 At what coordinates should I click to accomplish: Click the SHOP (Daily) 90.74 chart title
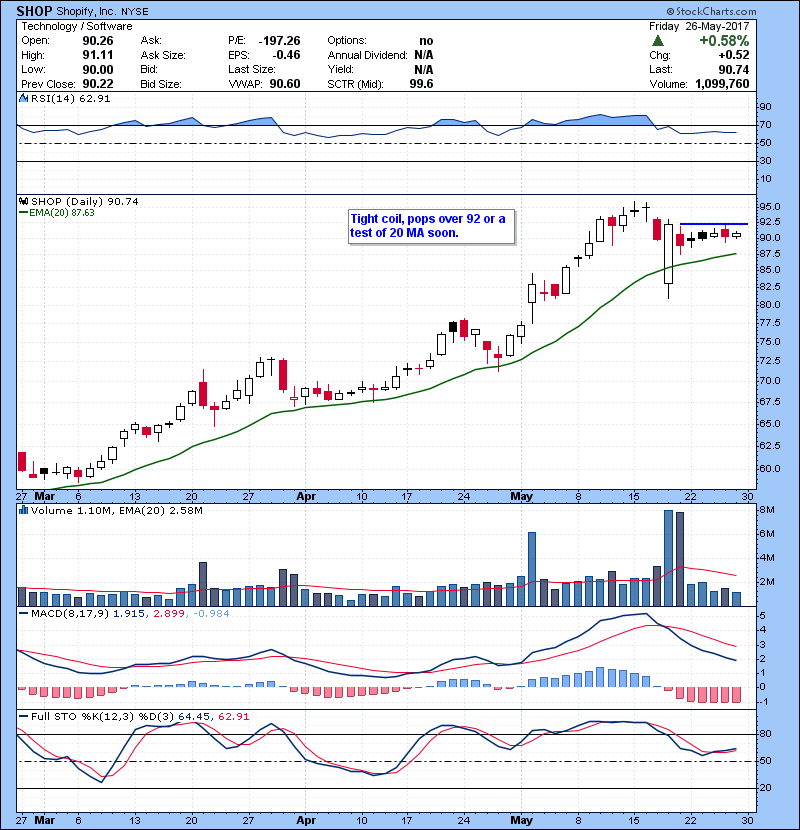(x=85, y=201)
